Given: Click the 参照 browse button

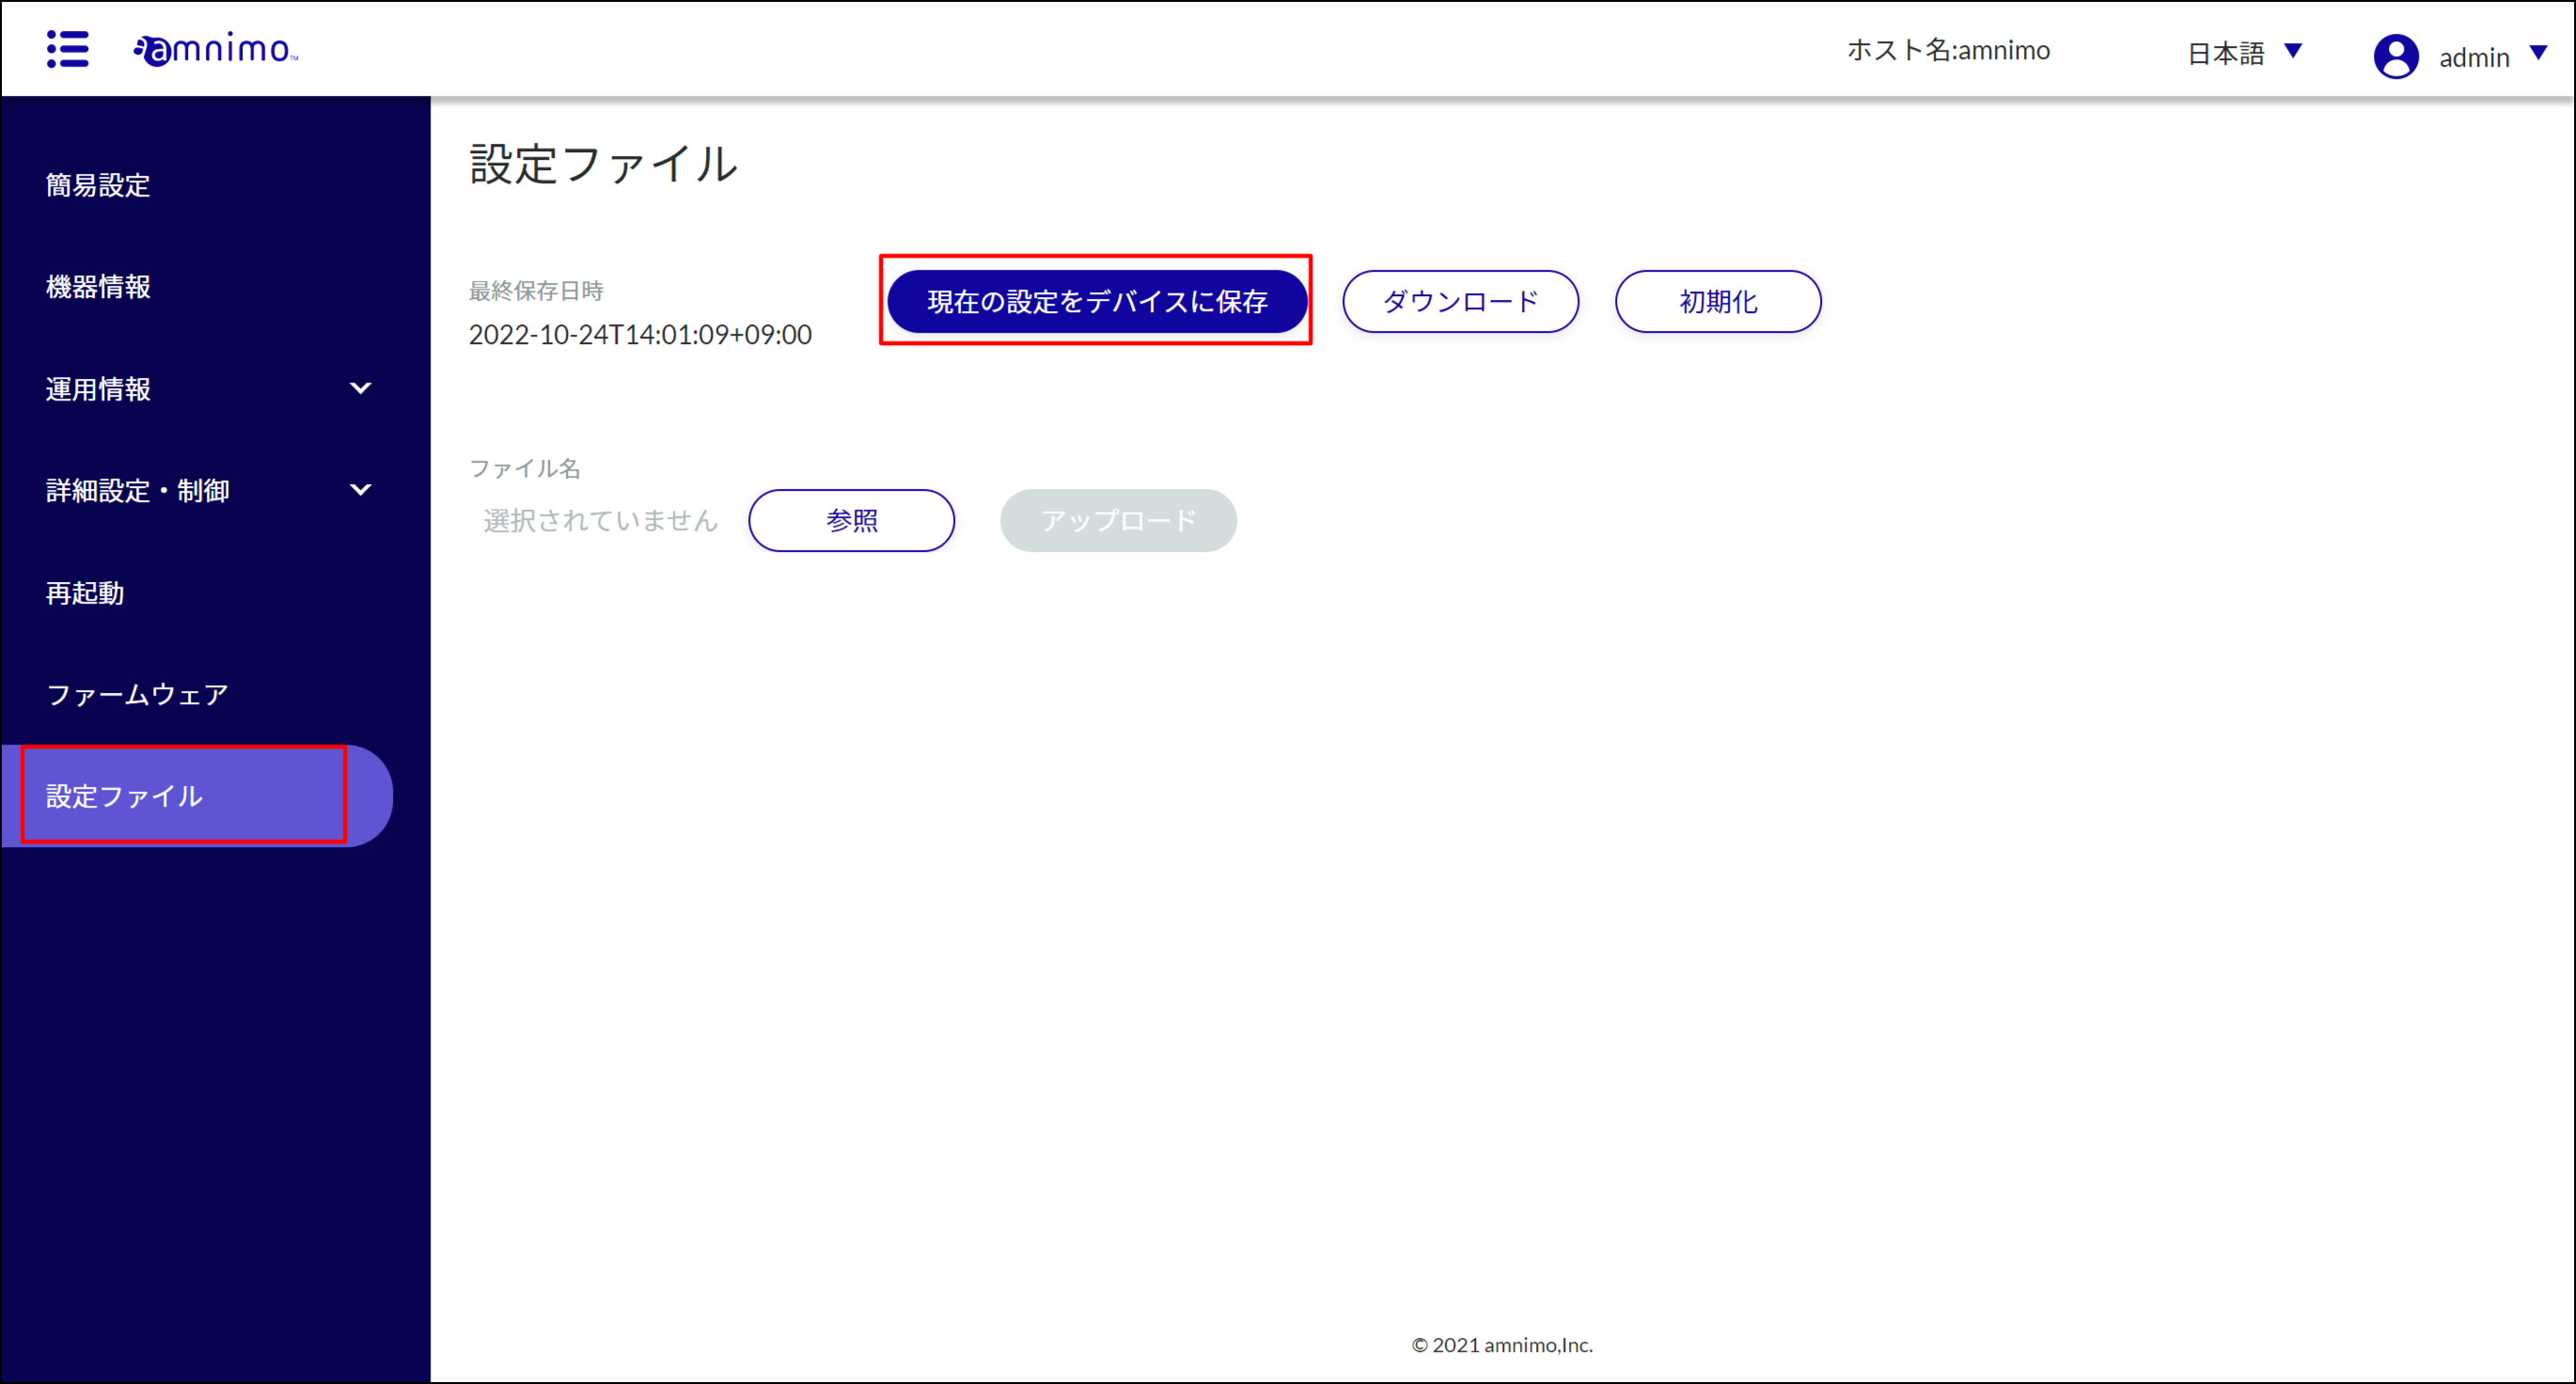Looking at the screenshot, I should (852, 520).
